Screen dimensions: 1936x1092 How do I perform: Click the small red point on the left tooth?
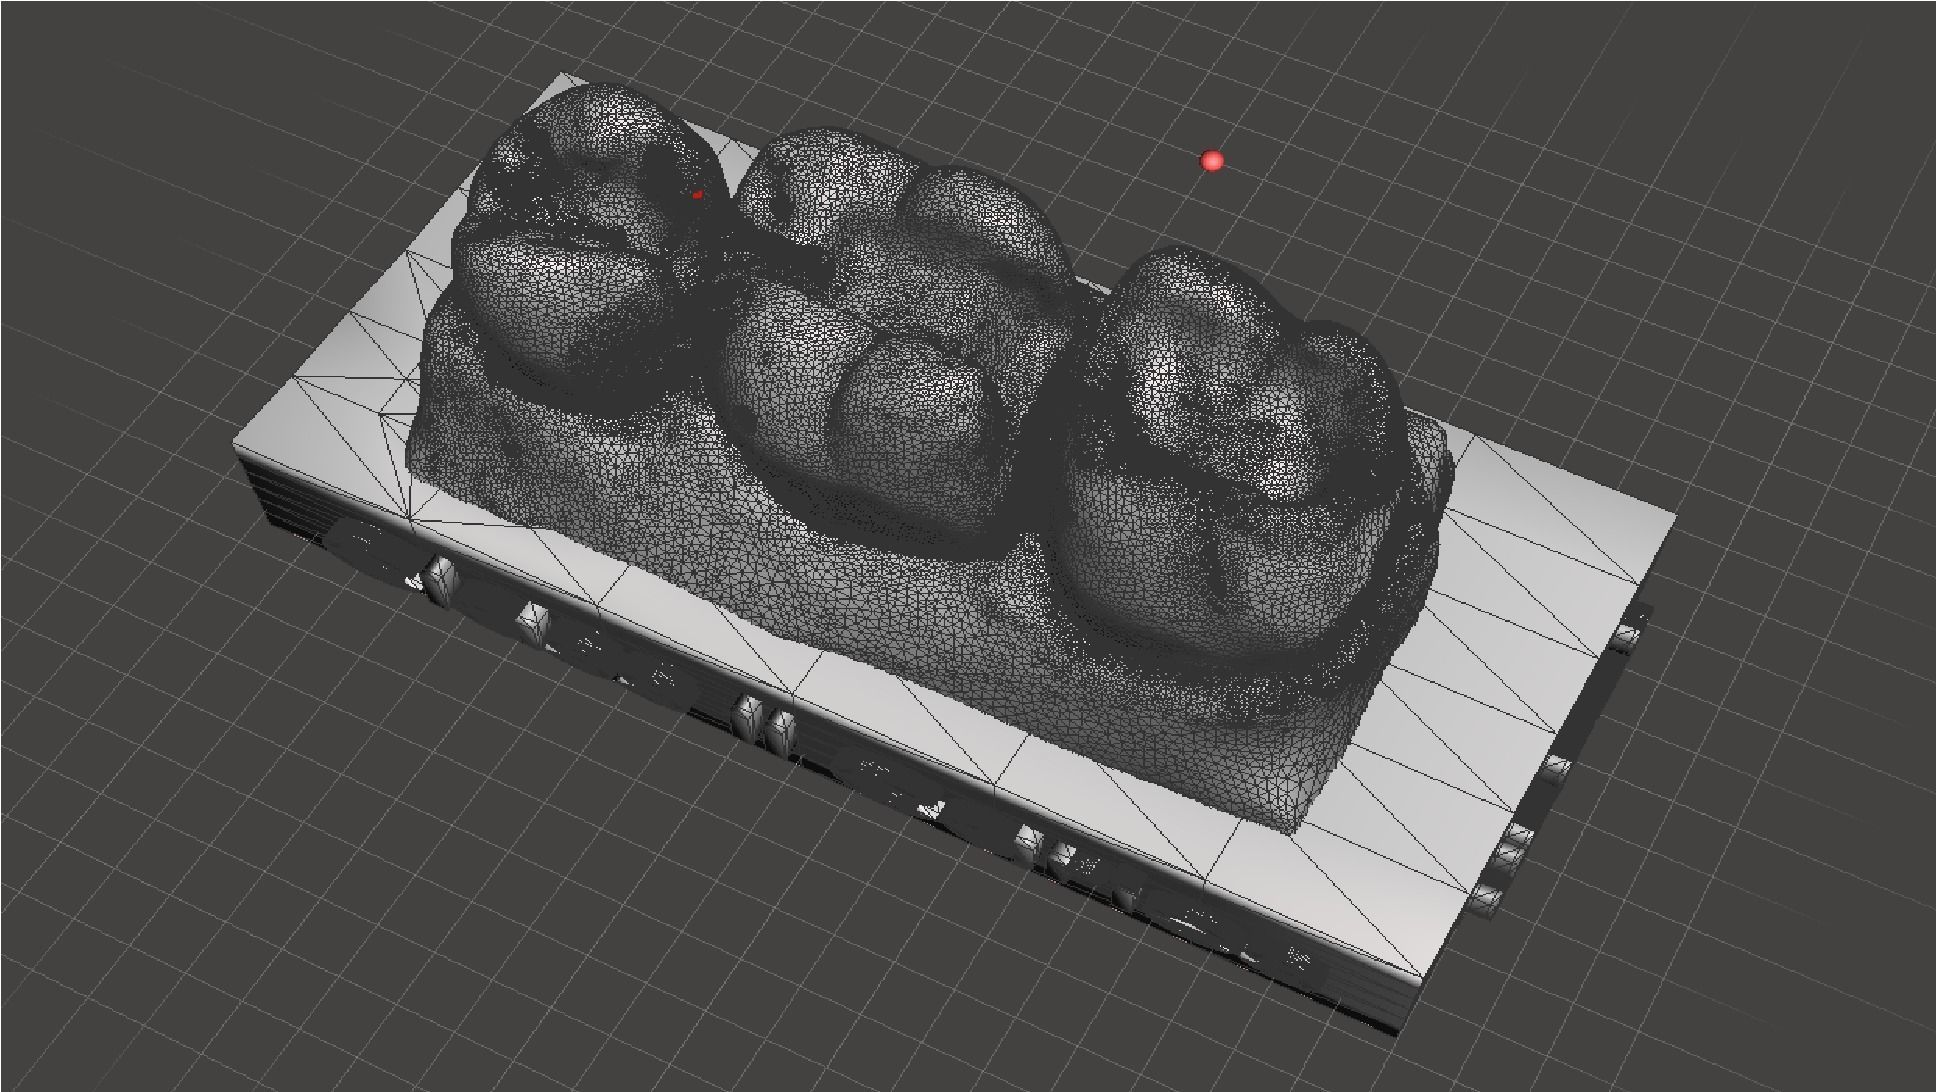click(x=697, y=195)
